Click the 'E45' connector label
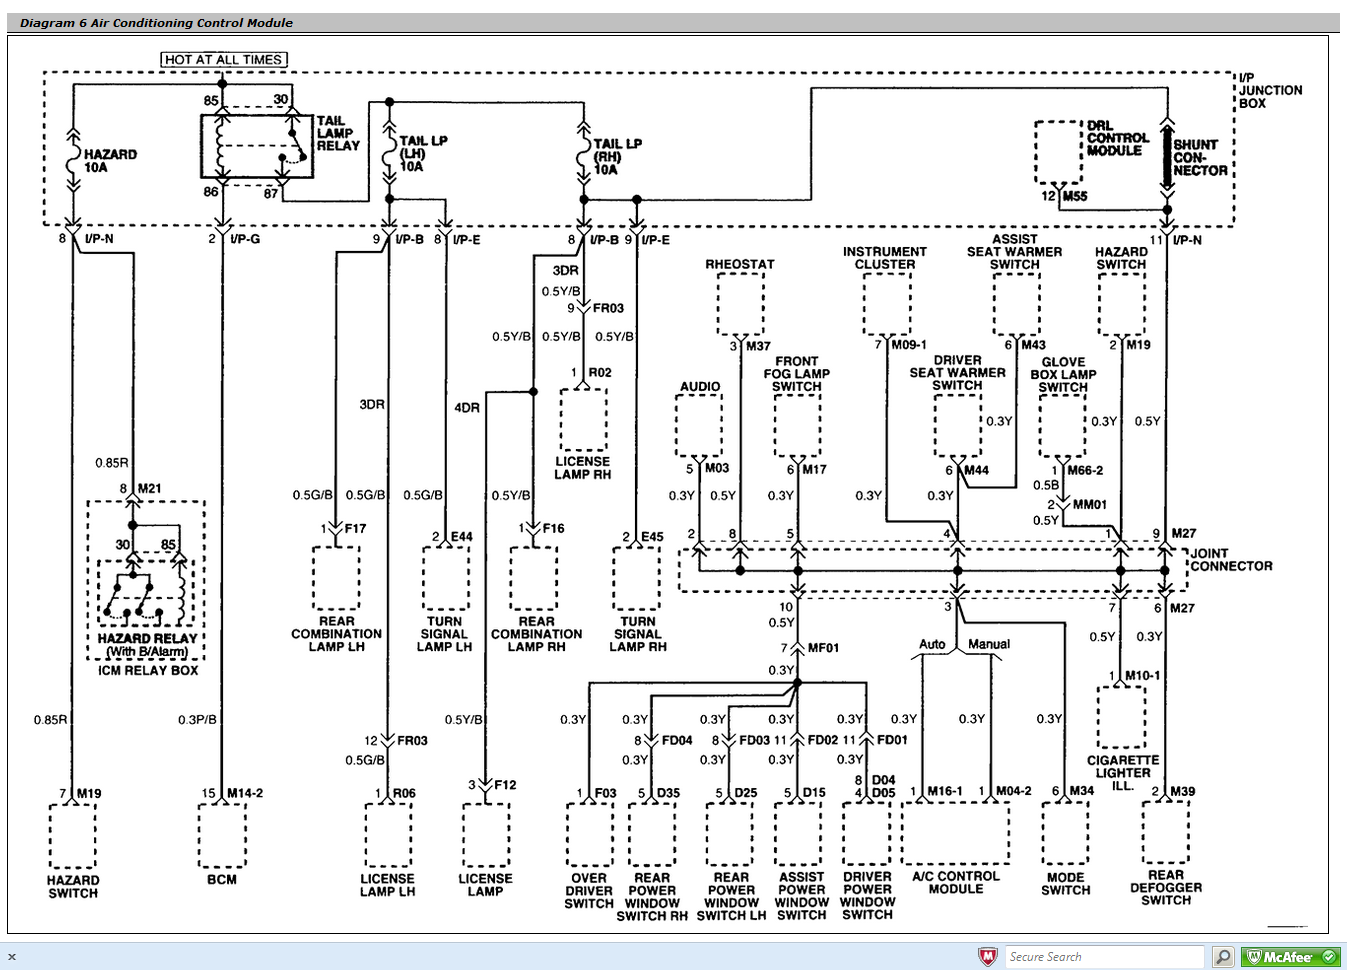 tap(652, 536)
